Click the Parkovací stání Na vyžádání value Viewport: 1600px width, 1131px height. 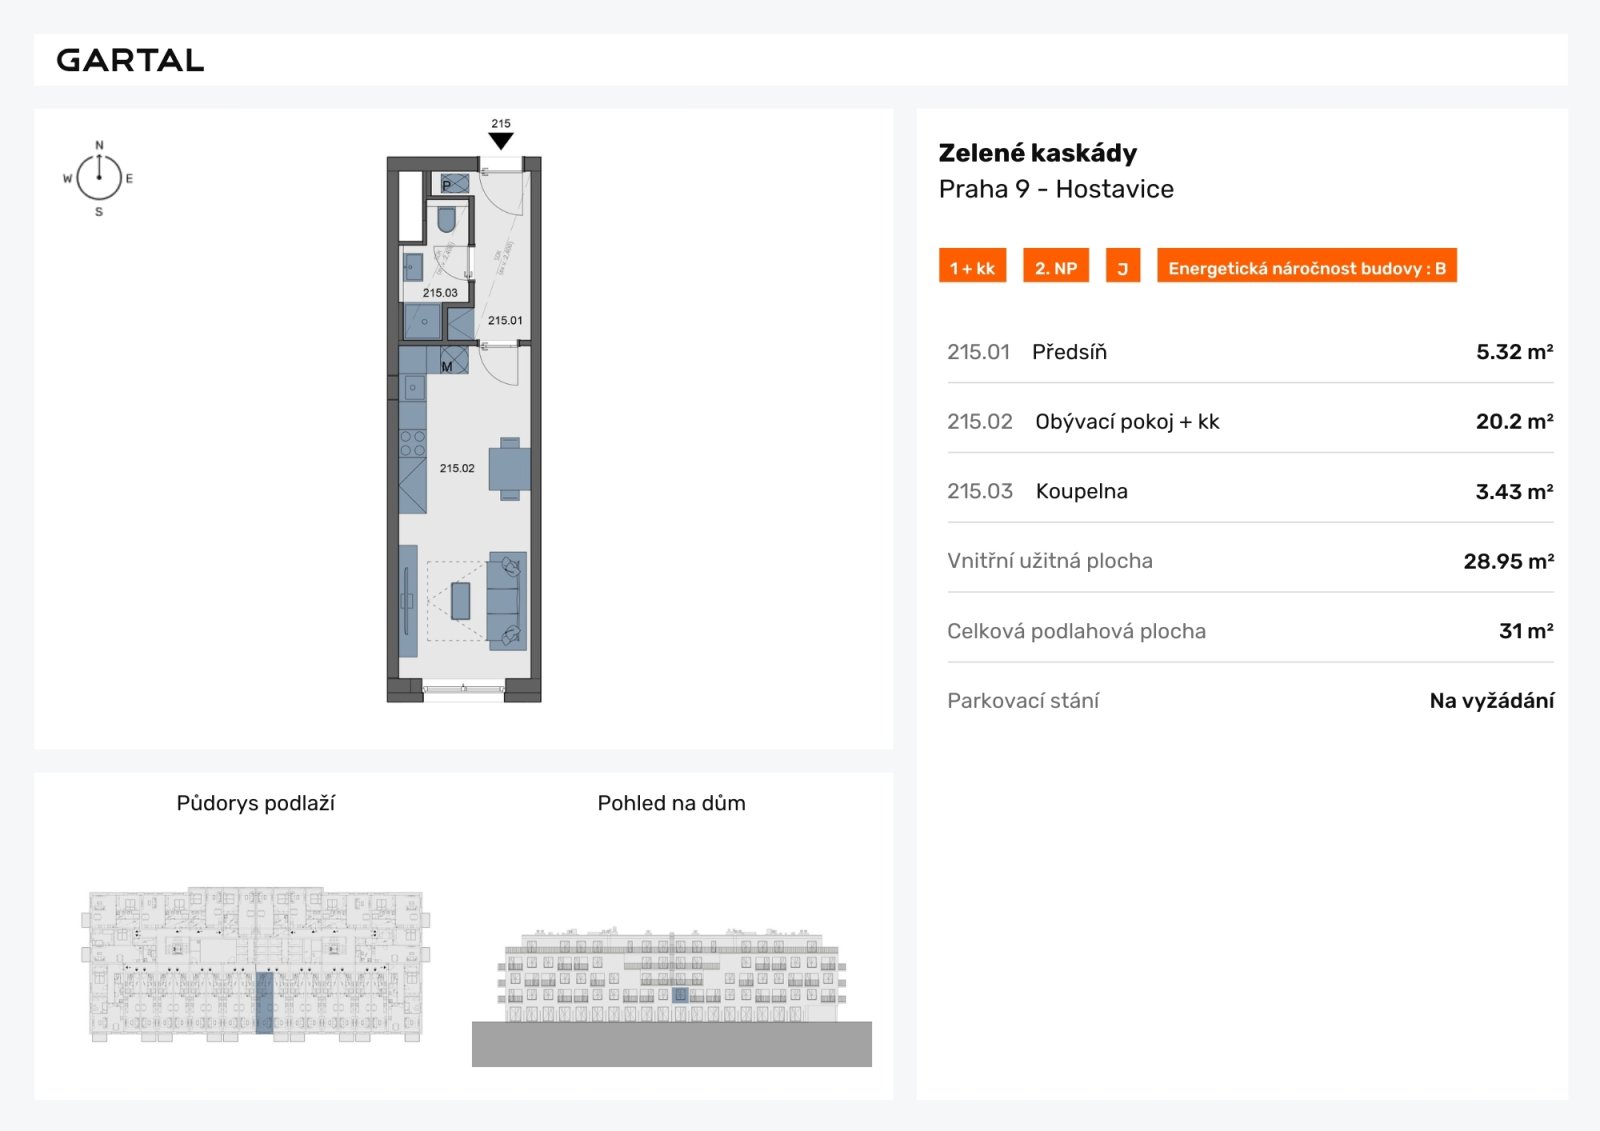pyautogui.click(x=1491, y=701)
